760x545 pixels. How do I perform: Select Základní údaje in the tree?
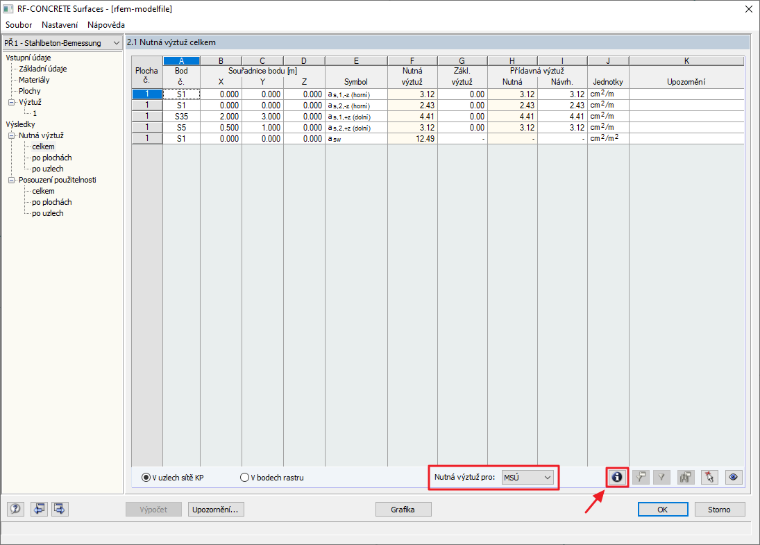click(x=43, y=69)
